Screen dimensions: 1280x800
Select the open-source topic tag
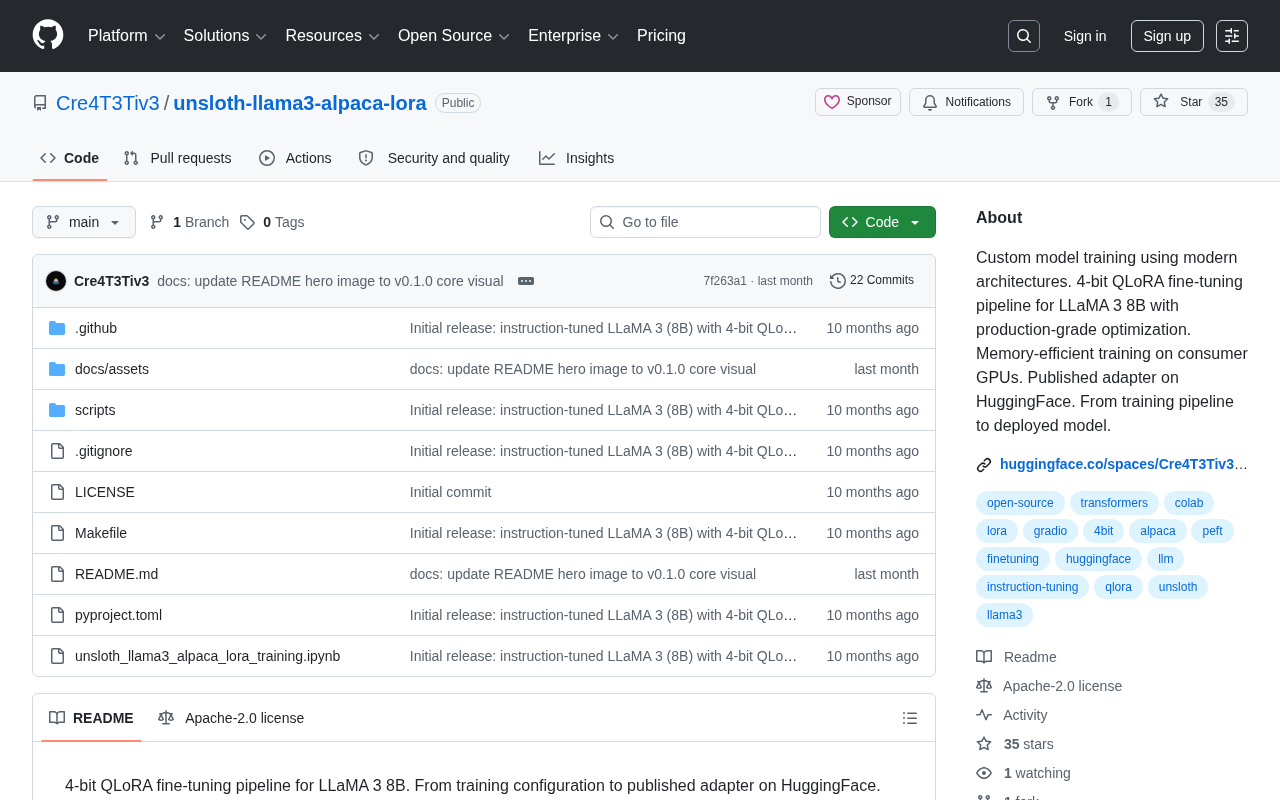(1020, 503)
